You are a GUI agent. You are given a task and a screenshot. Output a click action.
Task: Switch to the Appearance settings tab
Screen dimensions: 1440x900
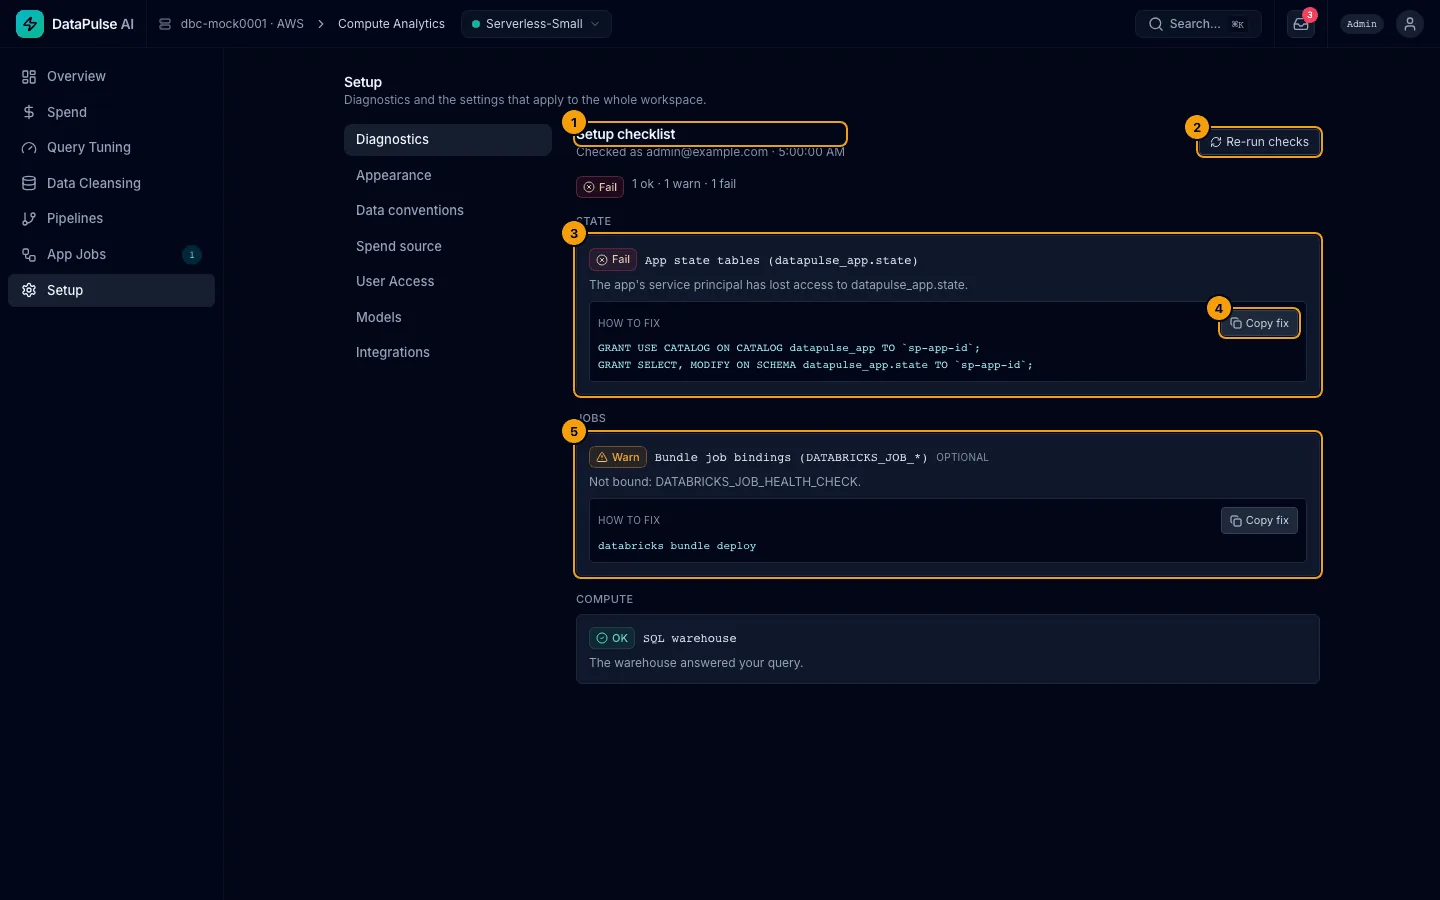click(448, 175)
